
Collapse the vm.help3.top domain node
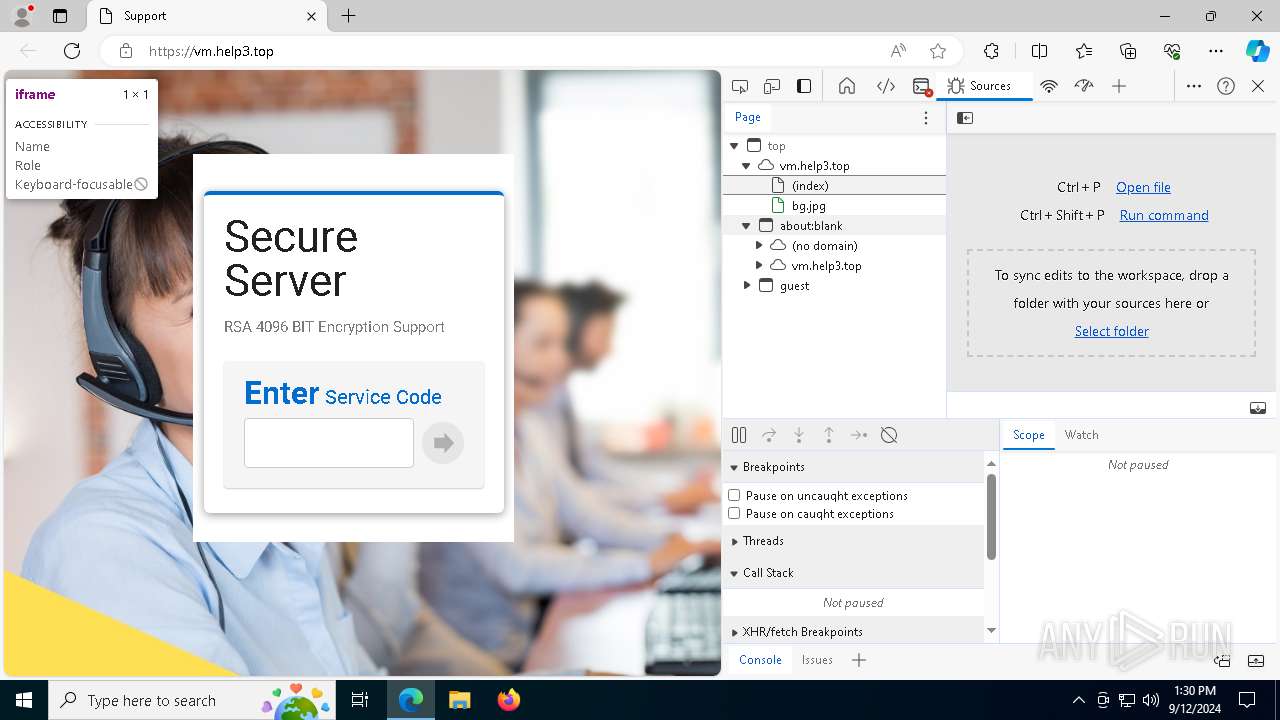pyautogui.click(x=746, y=166)
